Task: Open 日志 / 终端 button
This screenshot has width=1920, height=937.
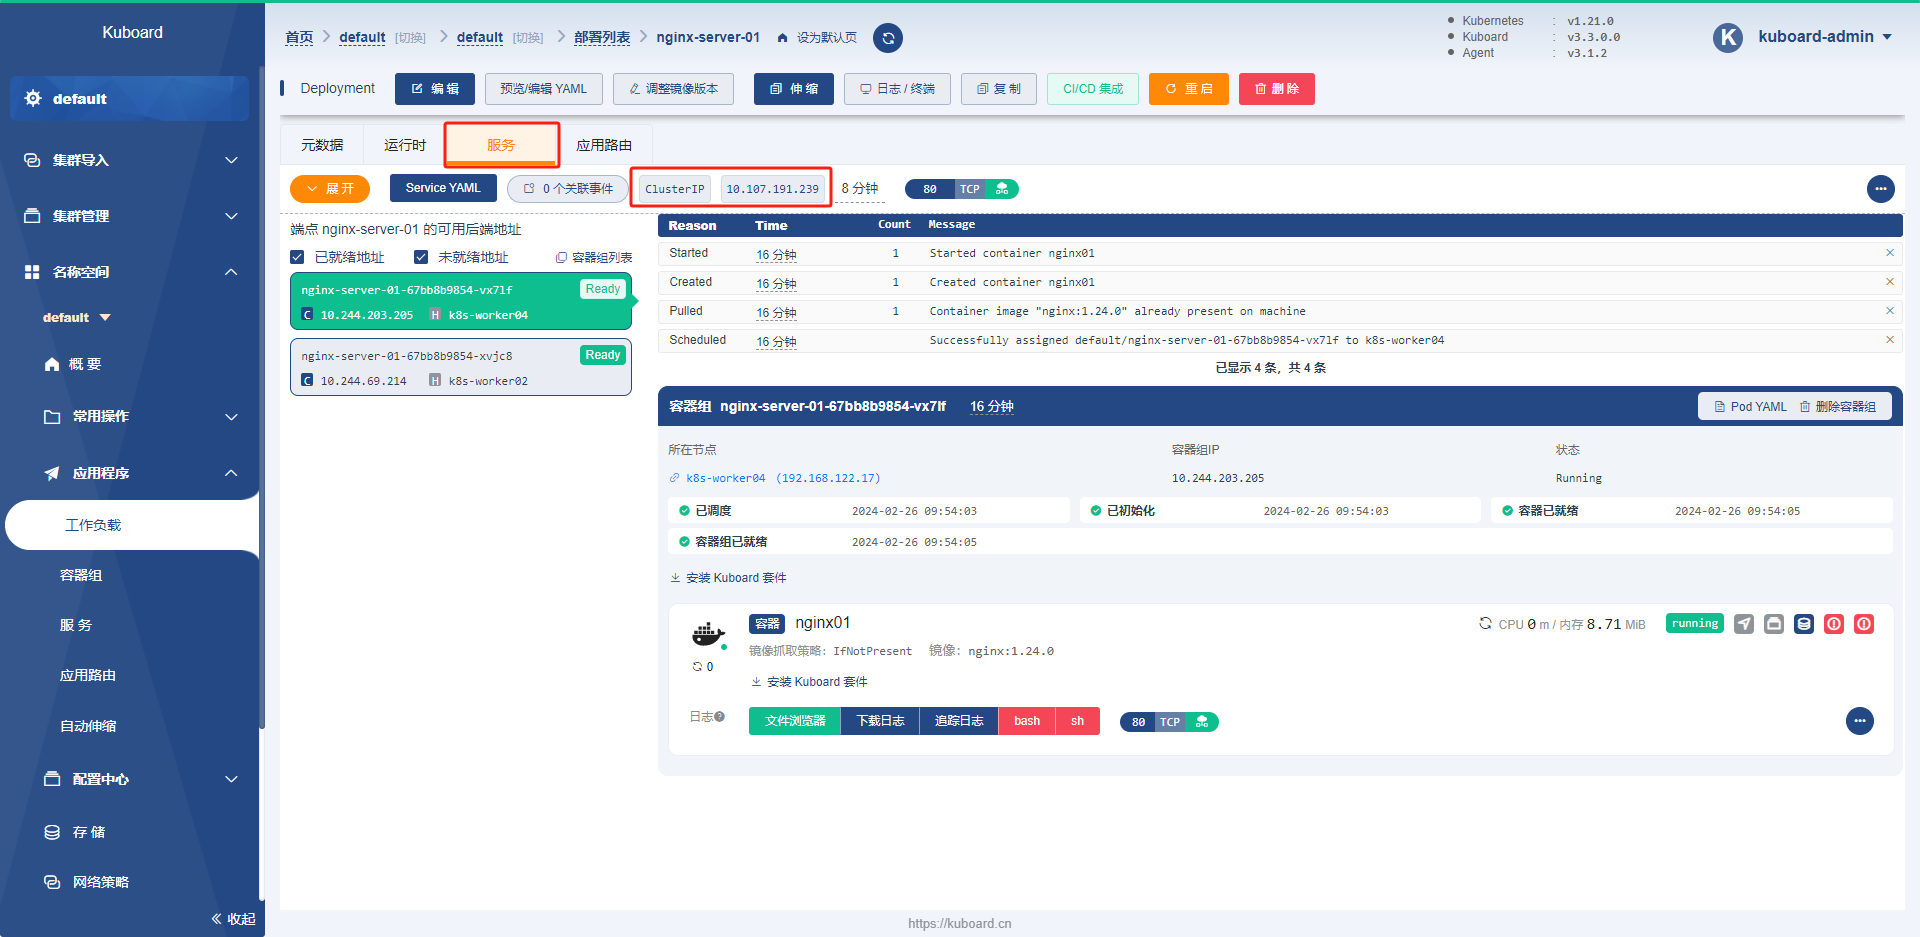Action: tap(897, 89)
